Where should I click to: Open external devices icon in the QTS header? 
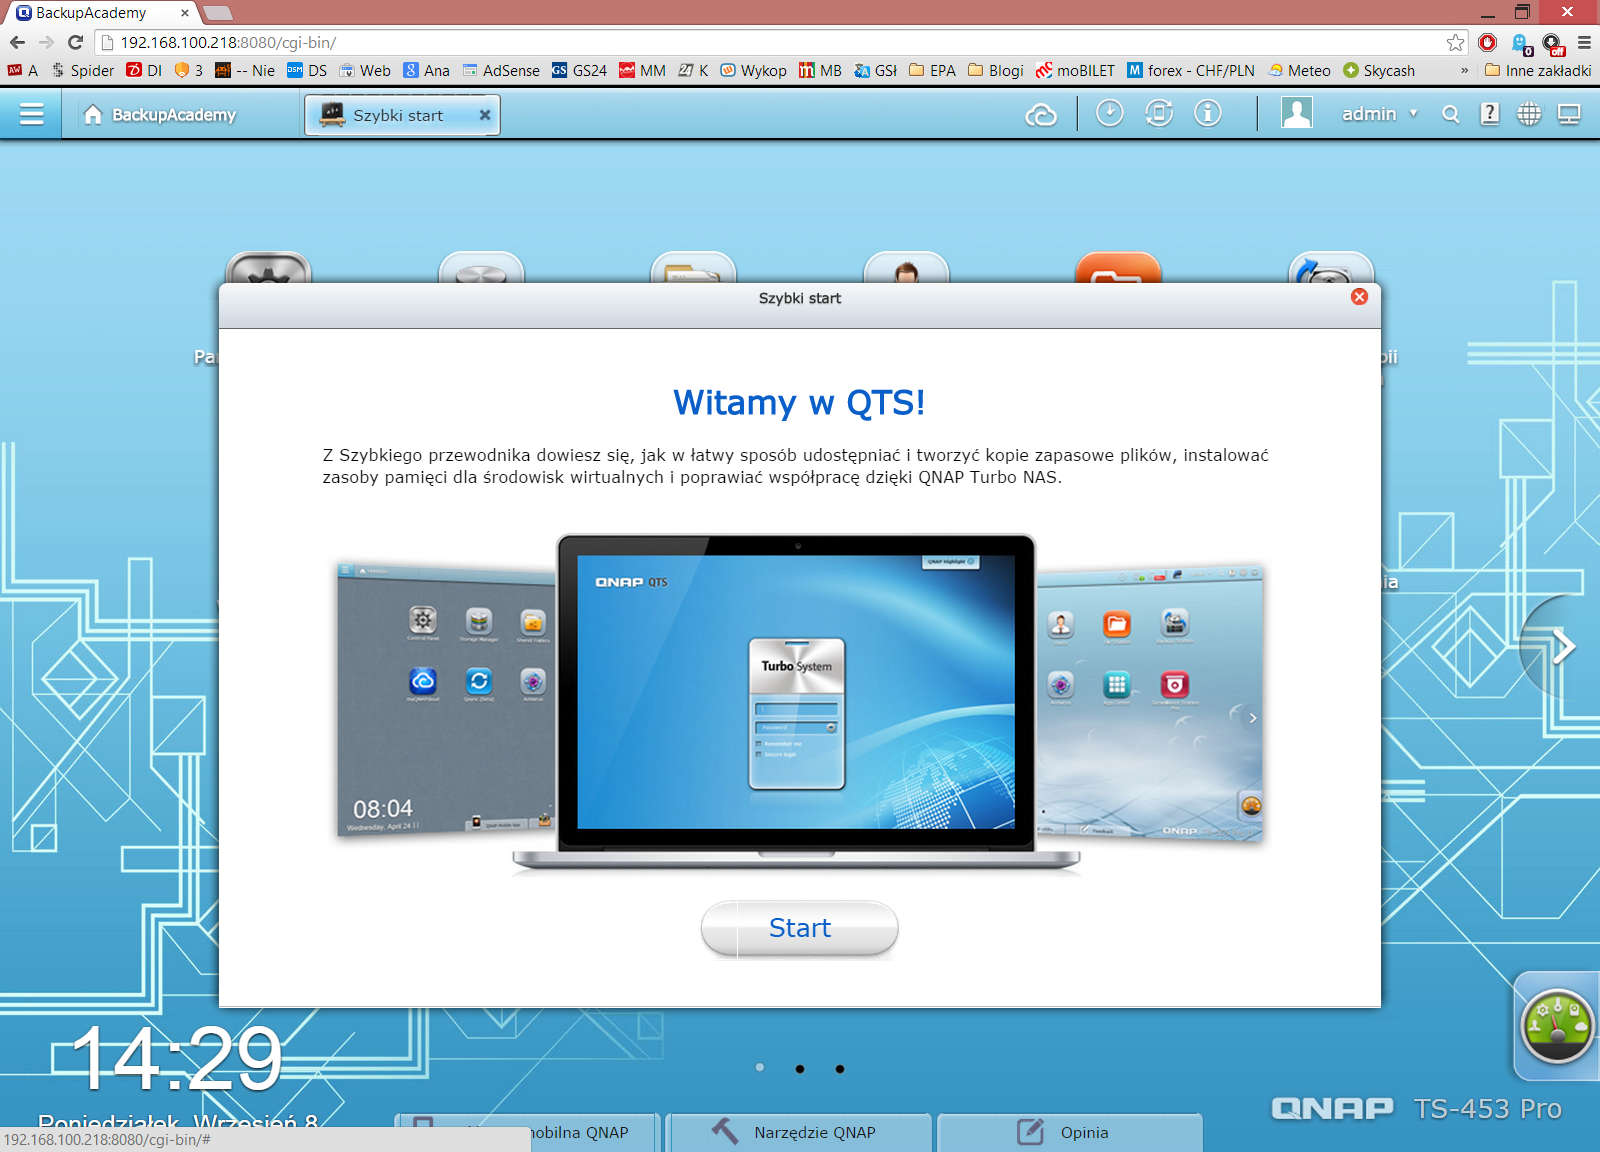point(1159,114)
